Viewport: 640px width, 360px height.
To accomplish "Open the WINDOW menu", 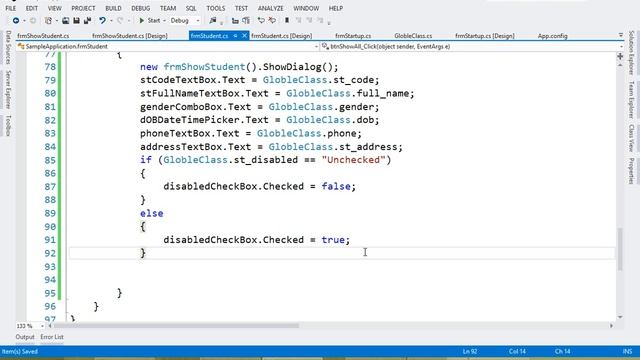I will [306, 8].
